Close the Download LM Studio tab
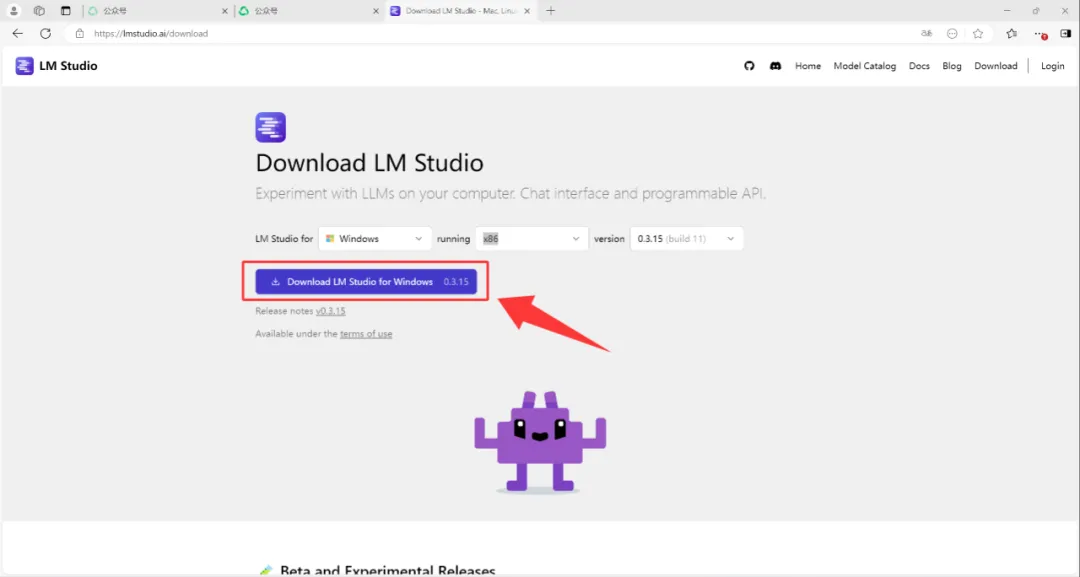 [x=527, y=11]
